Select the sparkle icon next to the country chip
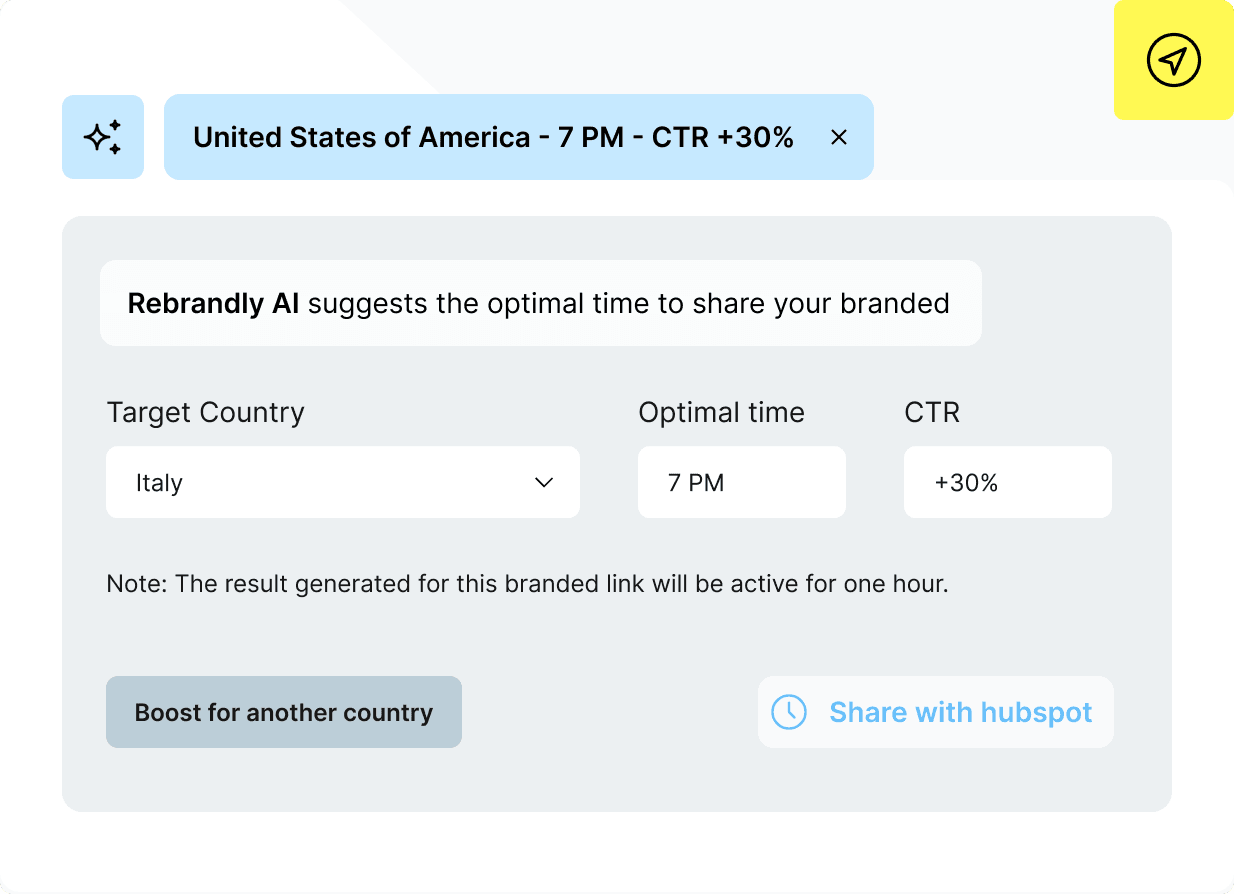Viewport: 1234px width, 894px height. [102, 137]
